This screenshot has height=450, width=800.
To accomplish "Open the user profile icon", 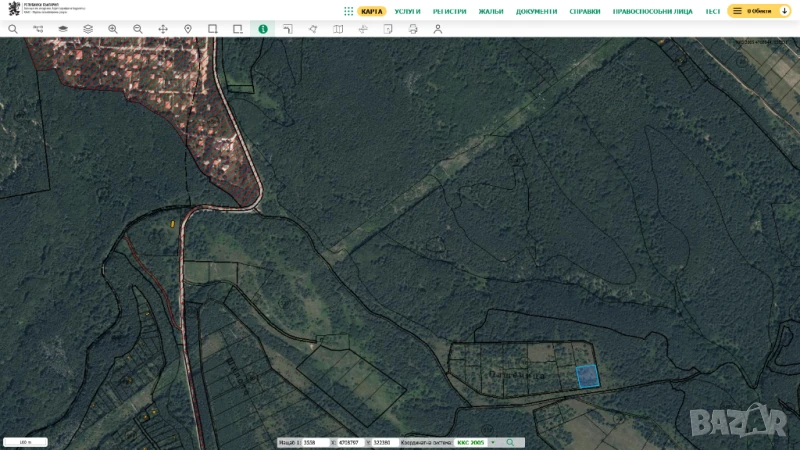I will click(x=438, y=29).
